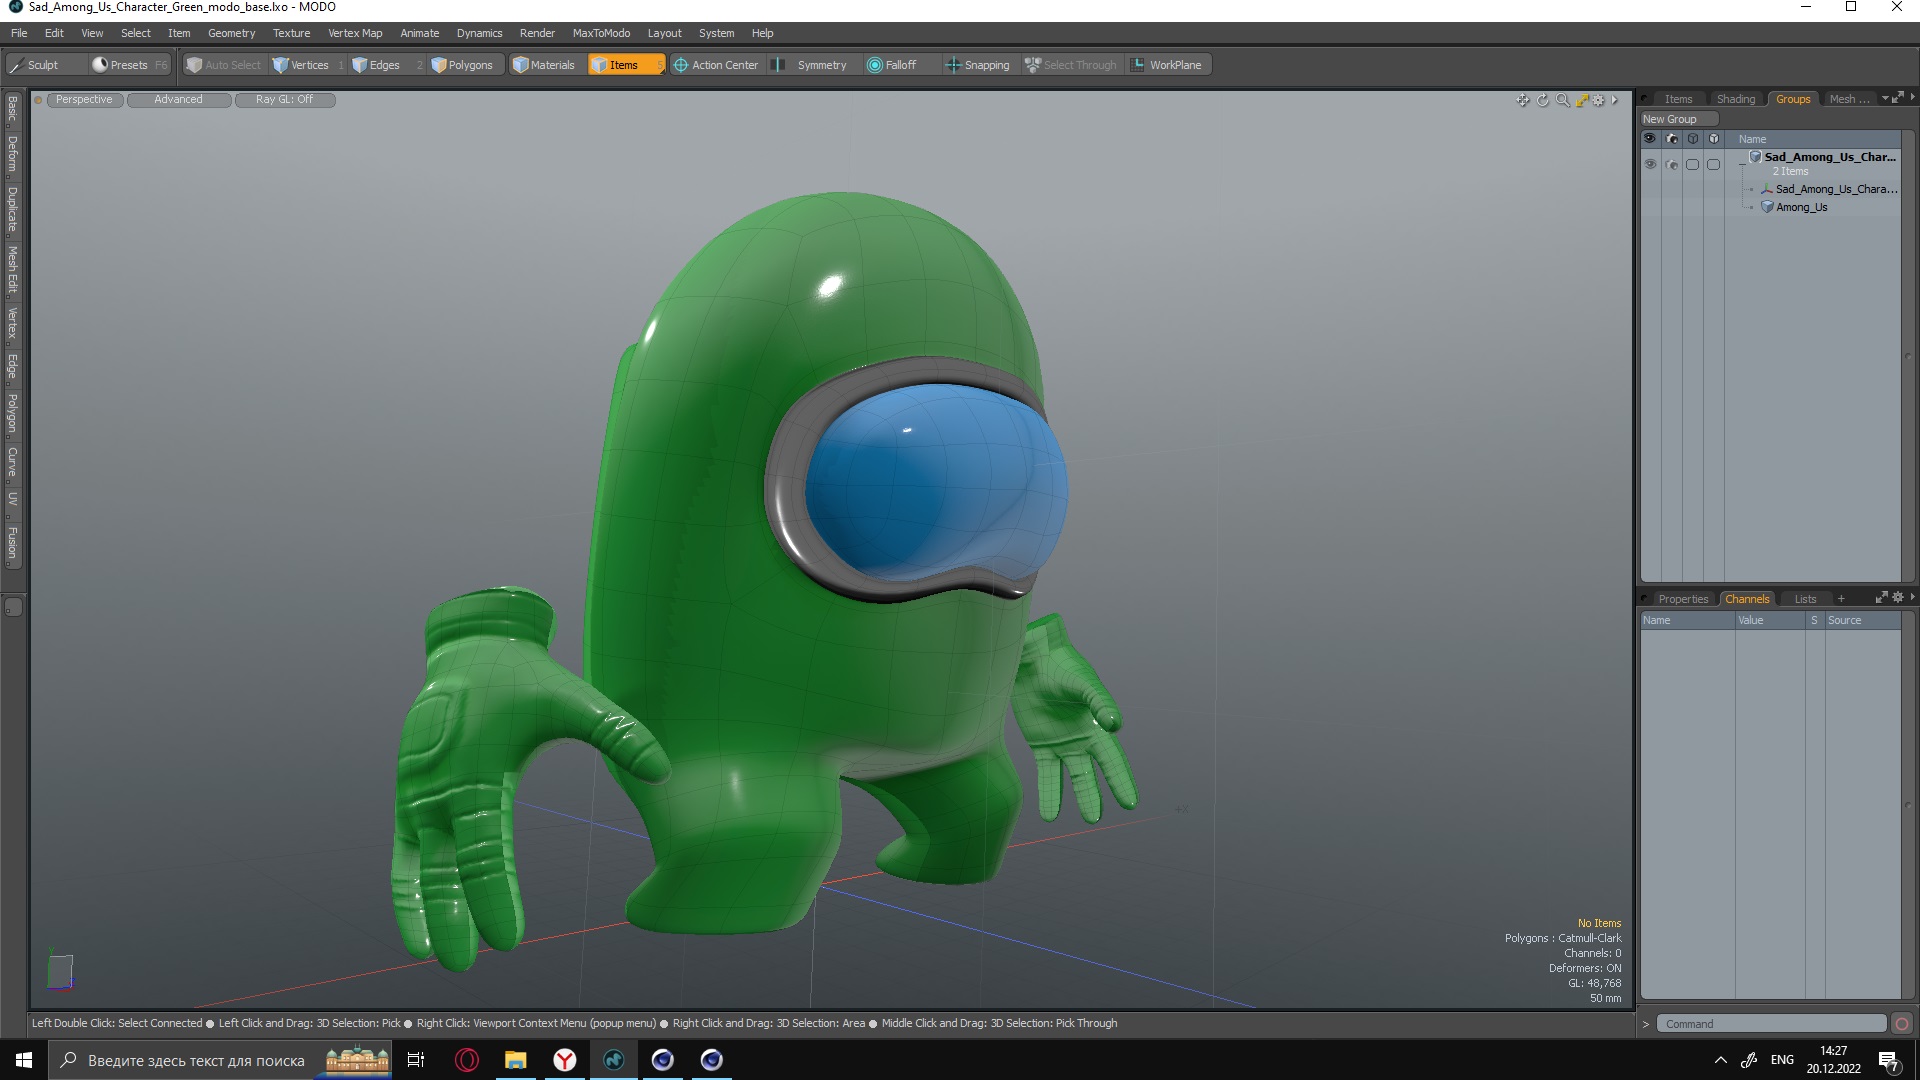
Task: Activate the Sculpt tool button
Action: click(x=45, y=65)
